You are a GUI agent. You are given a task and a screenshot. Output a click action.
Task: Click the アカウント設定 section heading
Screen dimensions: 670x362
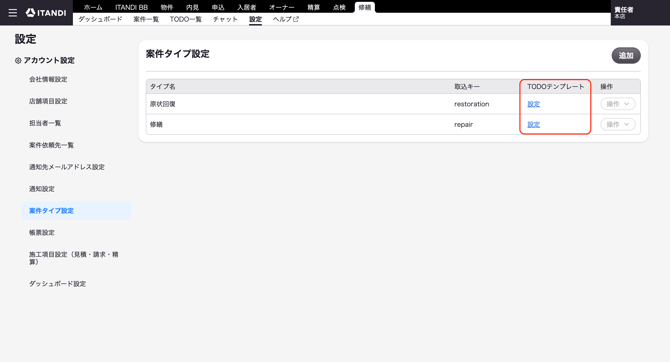click(49, 61)
